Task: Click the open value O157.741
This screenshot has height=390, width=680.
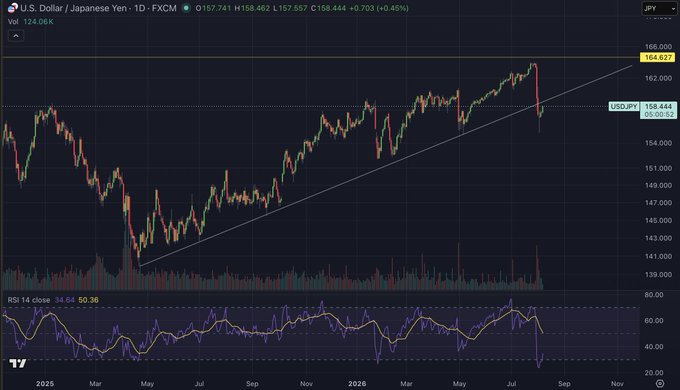Action: (x=213, y=8)
